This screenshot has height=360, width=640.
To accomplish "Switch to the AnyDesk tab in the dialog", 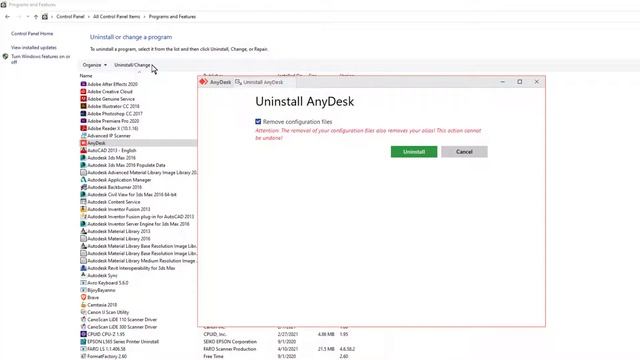I will click(216, 82).
